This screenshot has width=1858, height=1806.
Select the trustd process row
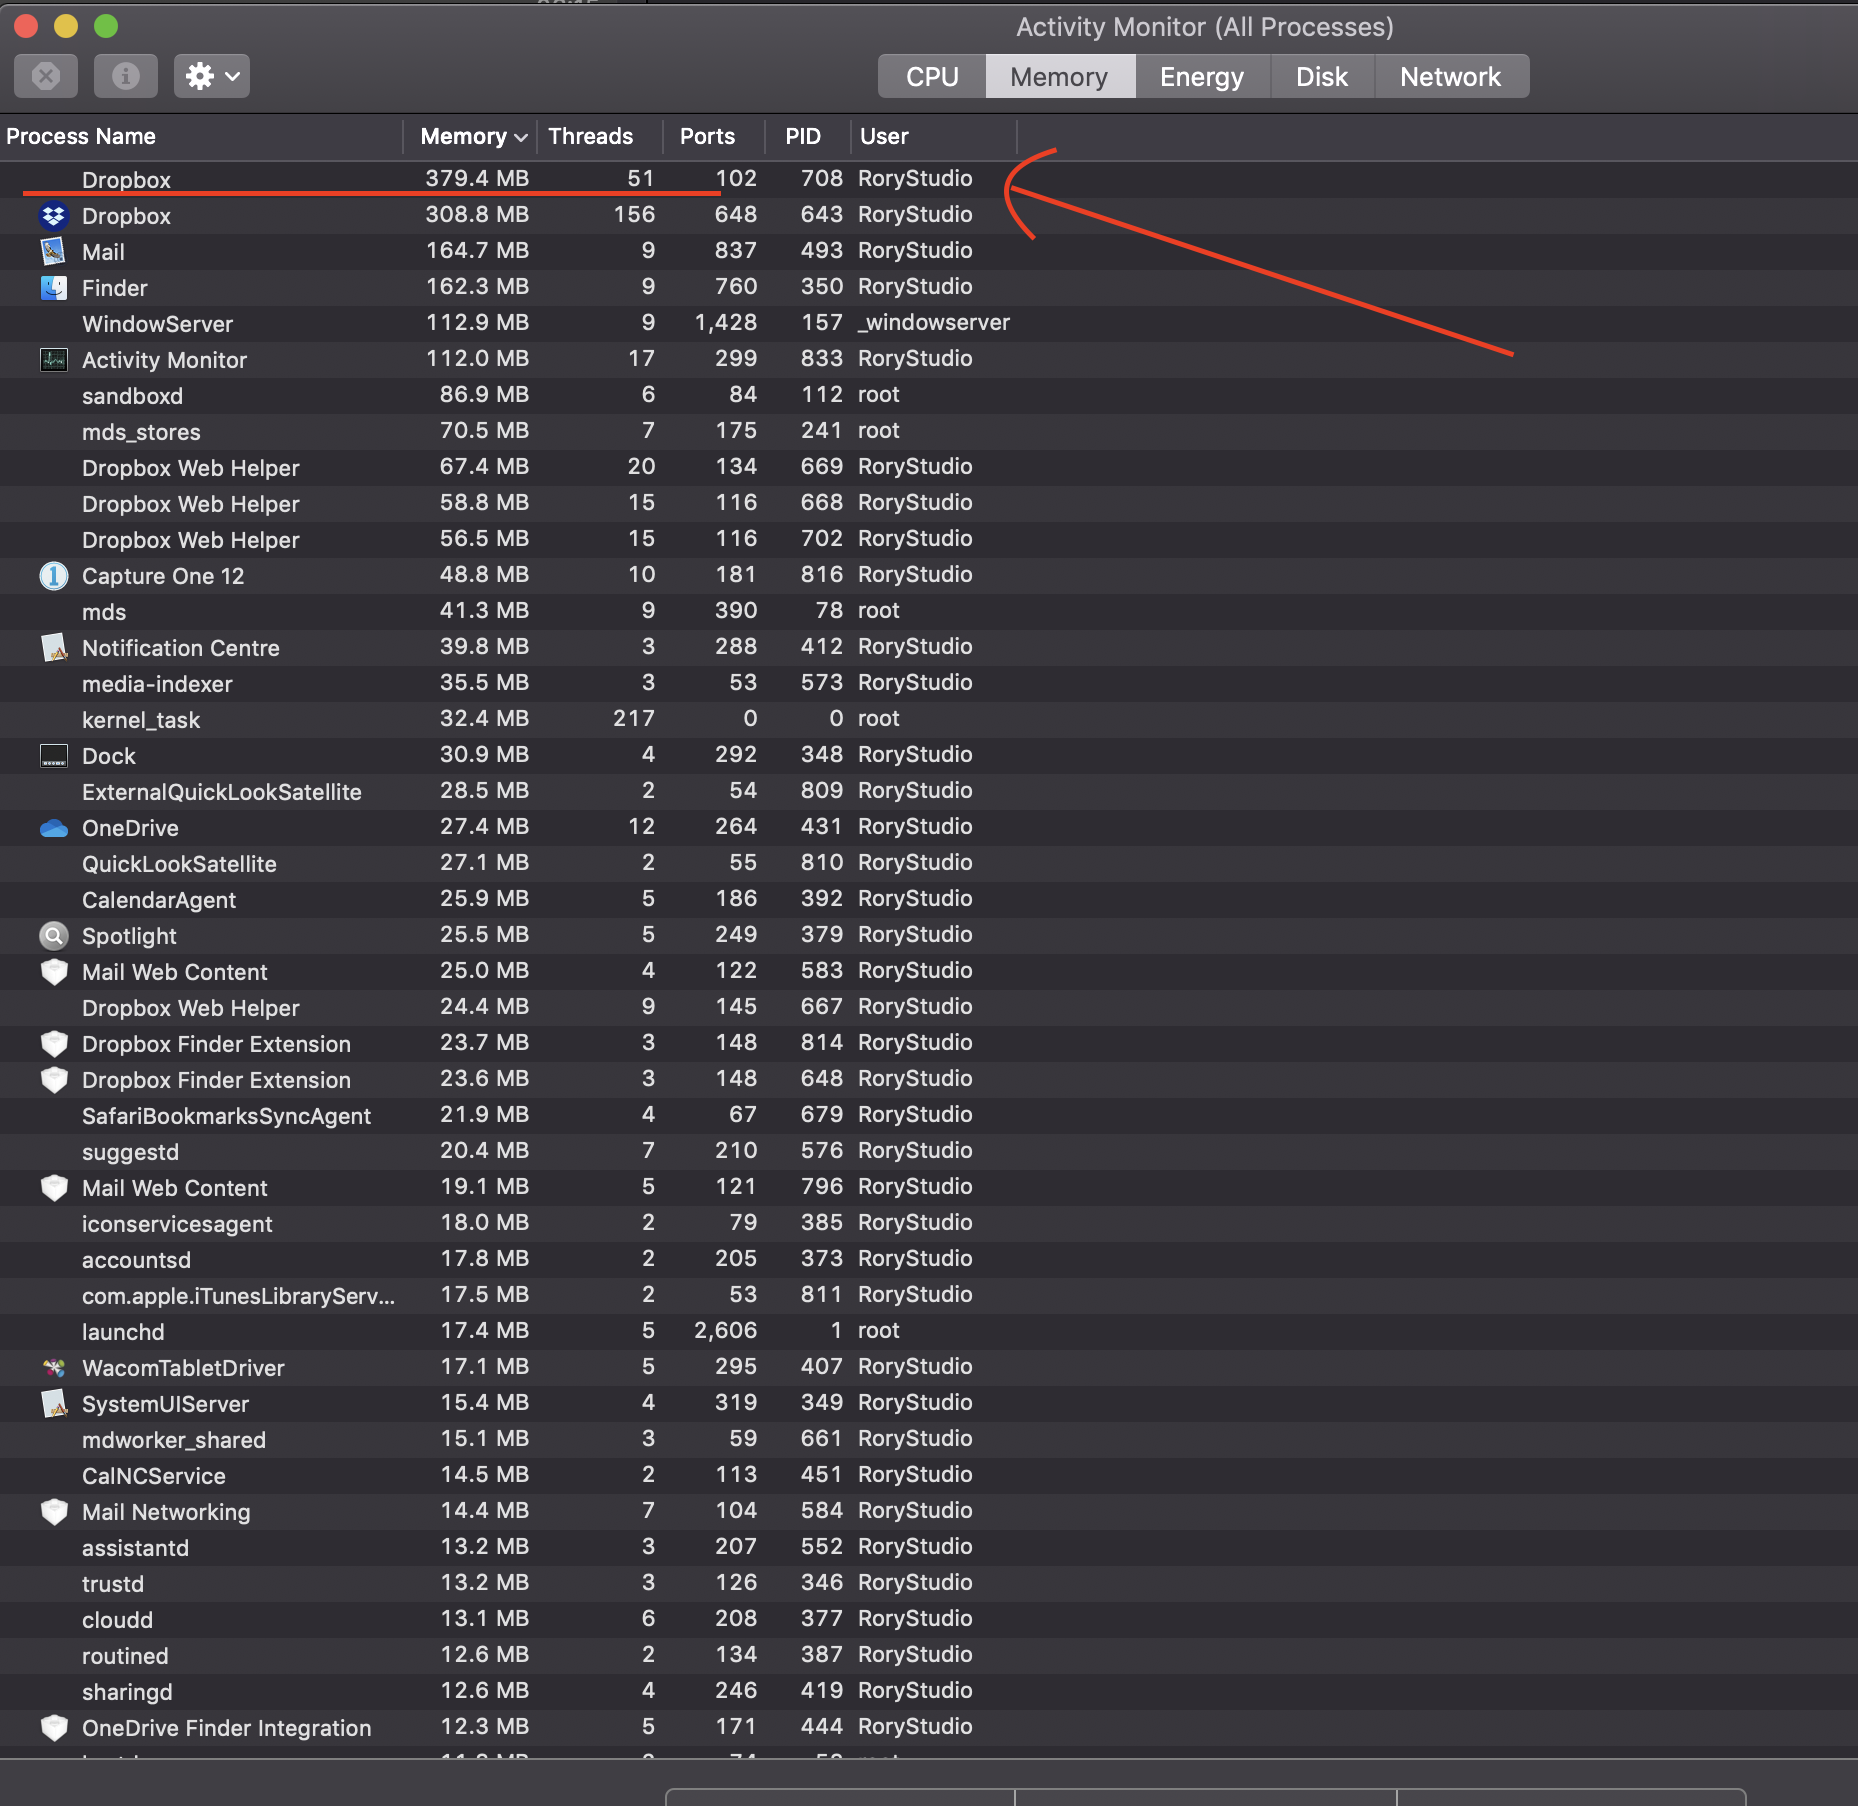click(929, 1583)
